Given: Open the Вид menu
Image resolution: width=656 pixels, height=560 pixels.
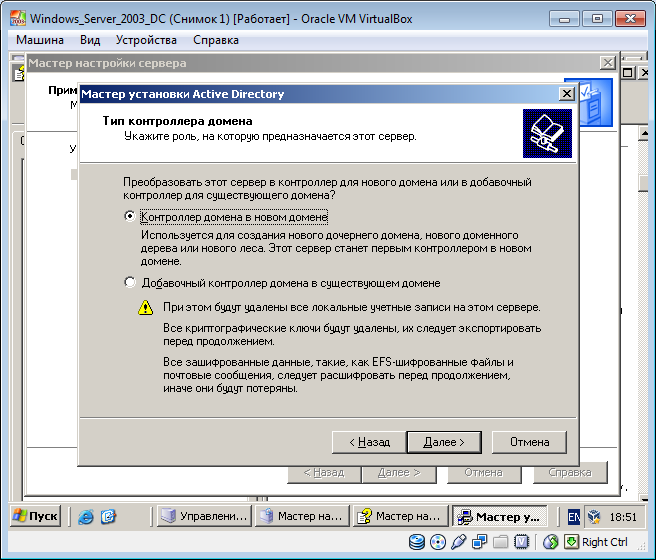Looking at the screenshot, I should click(x=90, y=40).
